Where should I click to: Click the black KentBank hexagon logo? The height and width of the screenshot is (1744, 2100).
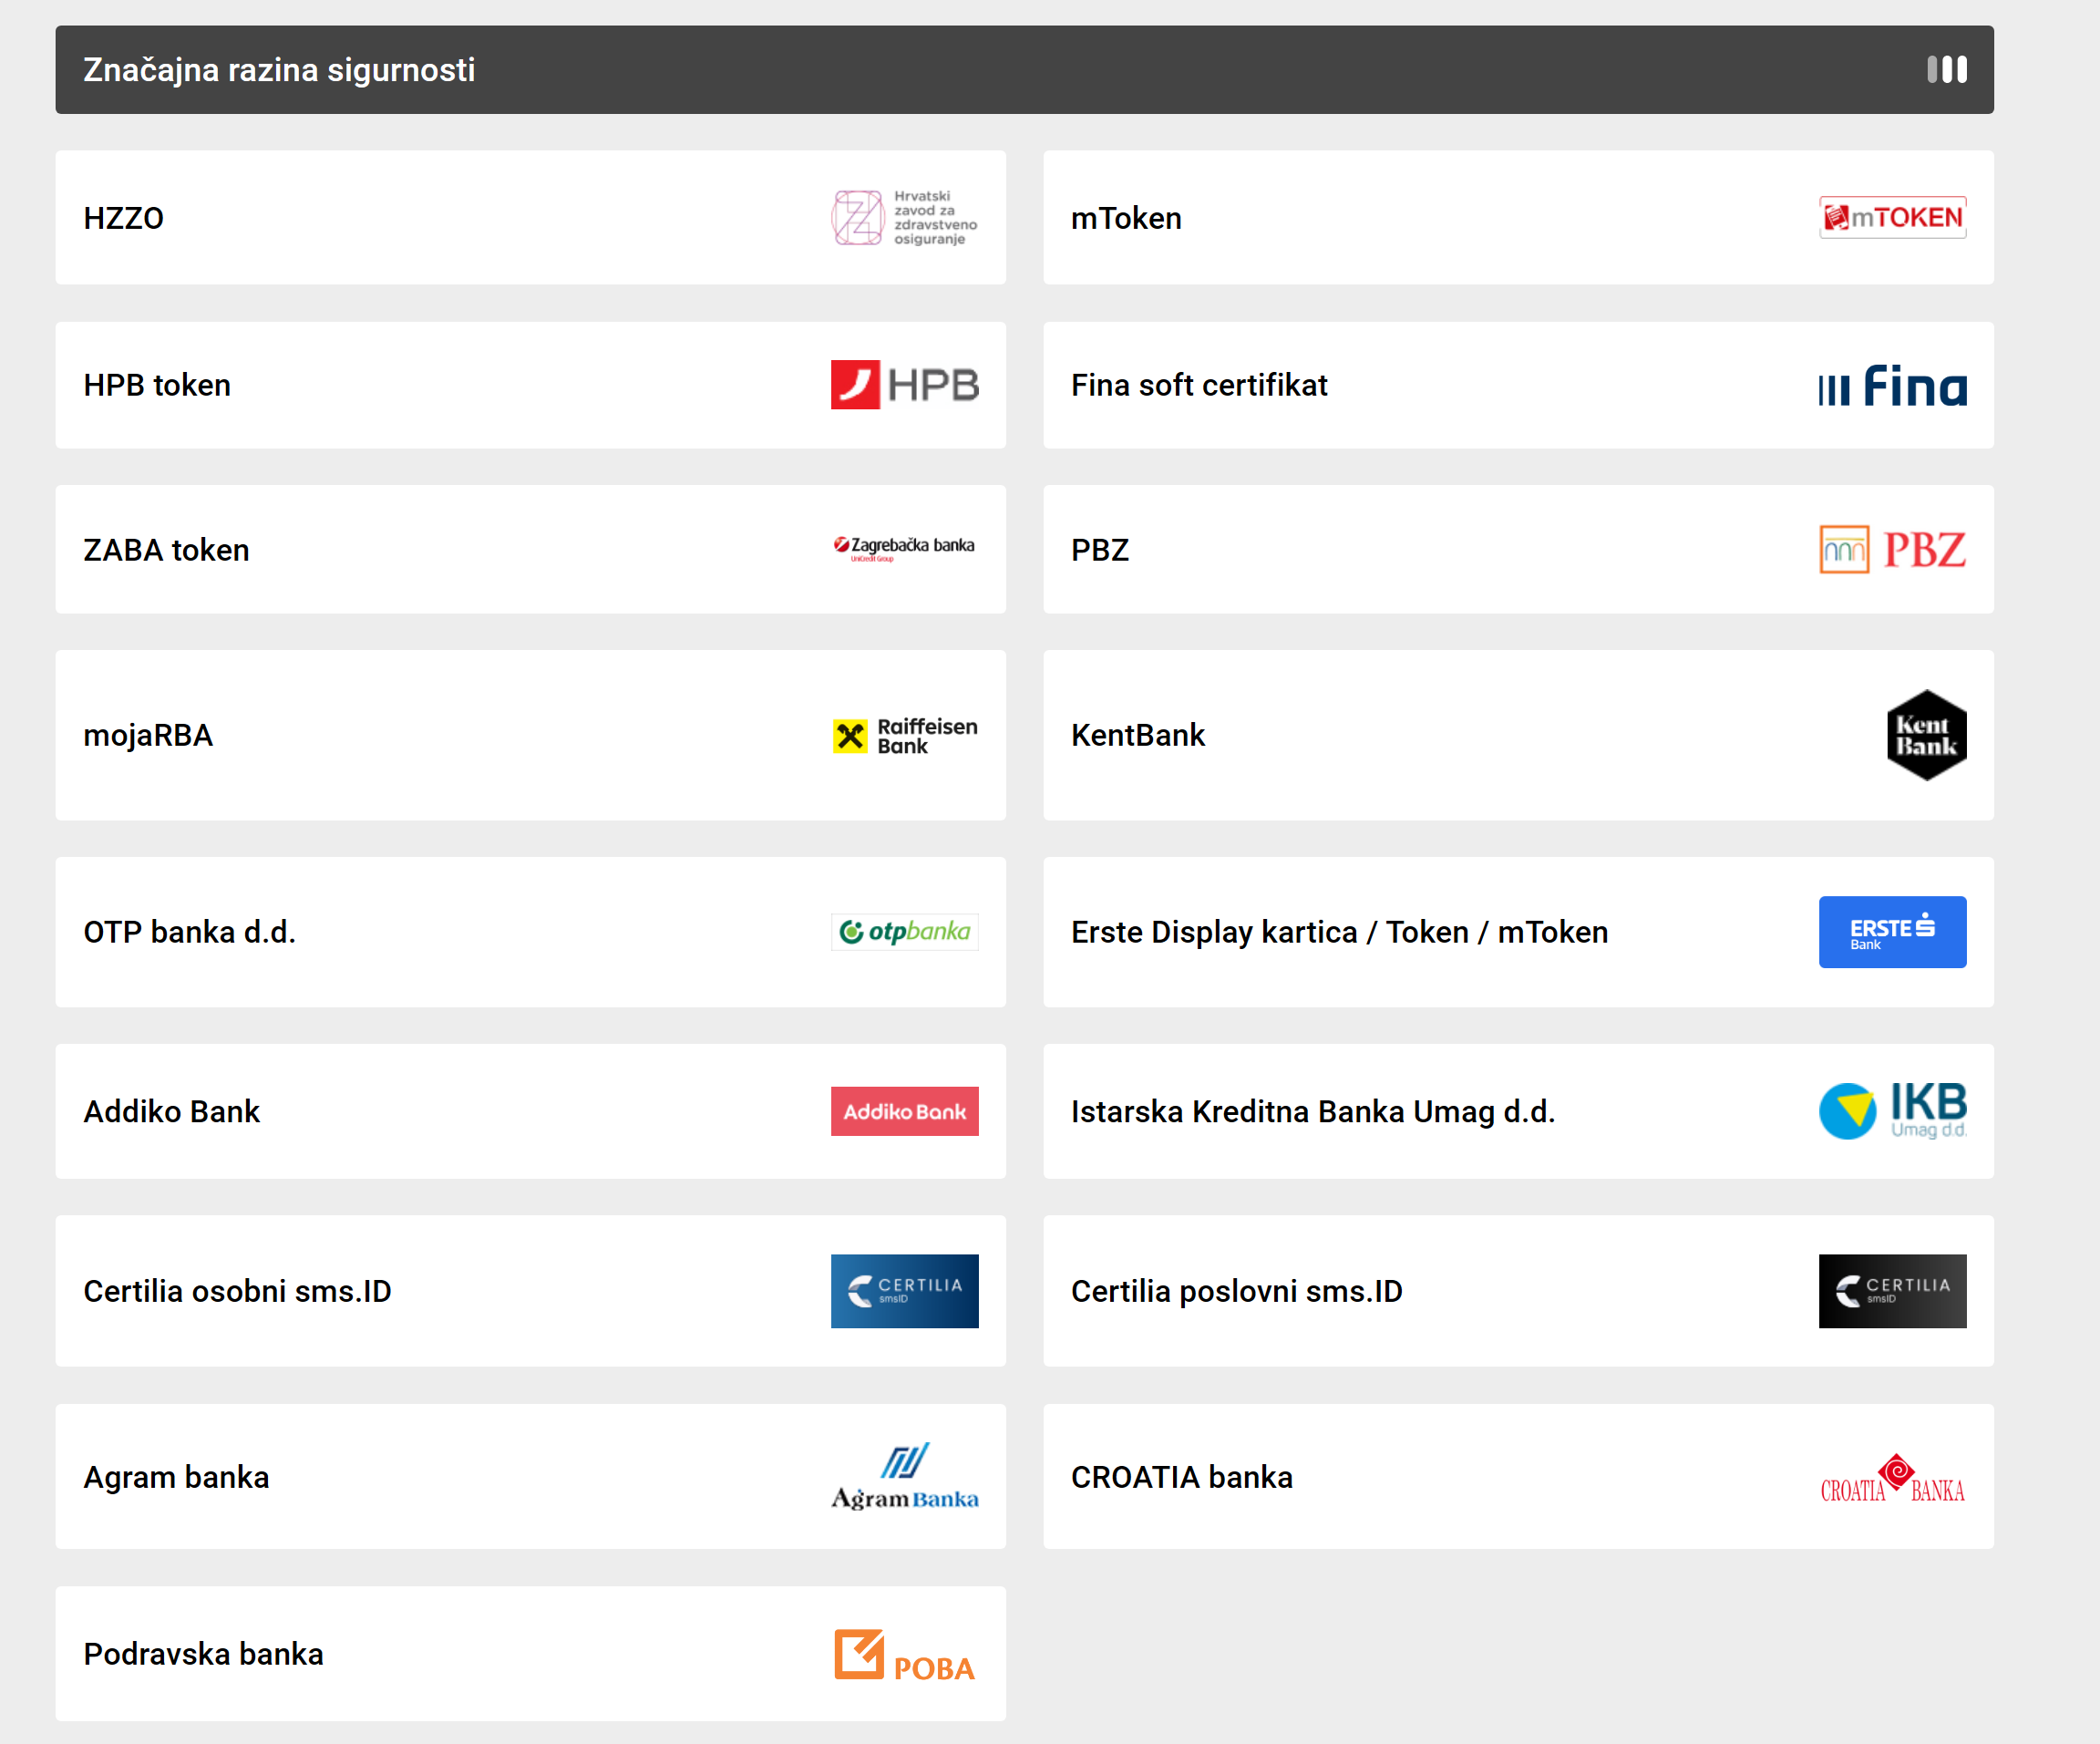(1925, 735)
